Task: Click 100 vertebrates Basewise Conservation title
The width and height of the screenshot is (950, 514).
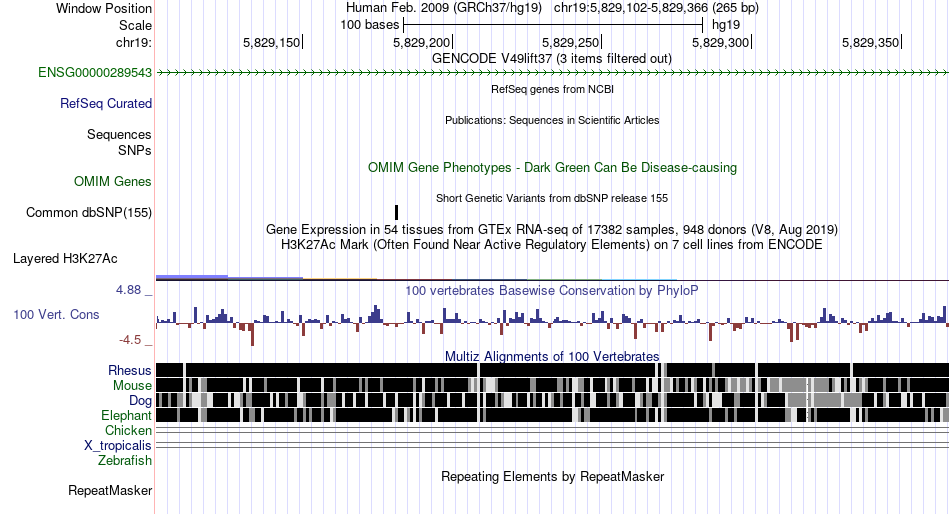Action: 552,290
